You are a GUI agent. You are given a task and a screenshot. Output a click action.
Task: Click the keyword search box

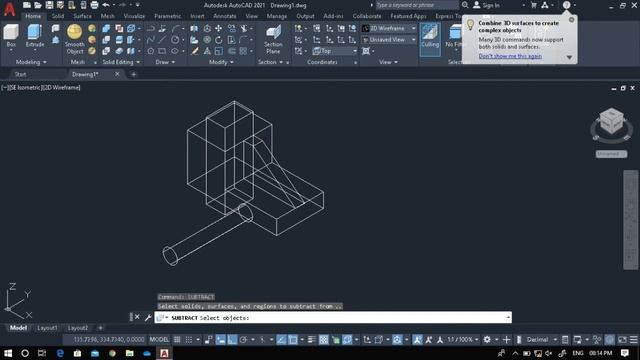[416, 5]
